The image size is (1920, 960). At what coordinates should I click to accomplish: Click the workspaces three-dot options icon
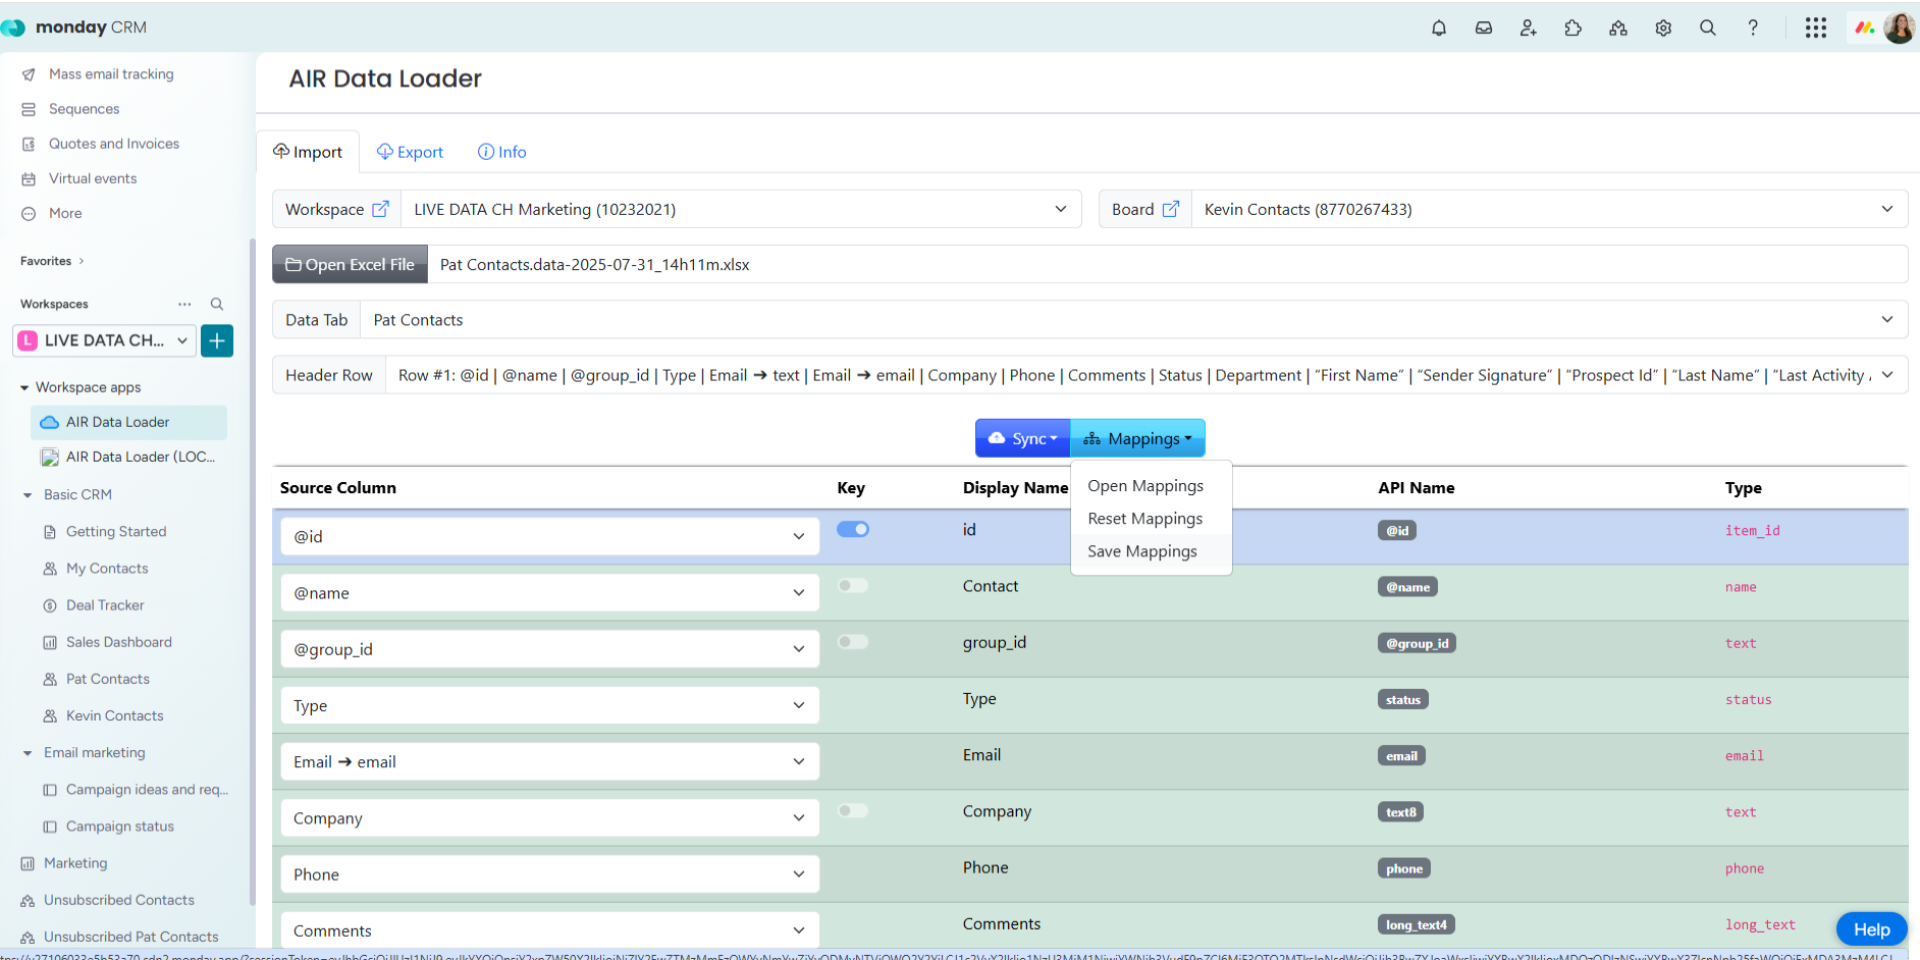pos(185,304)
